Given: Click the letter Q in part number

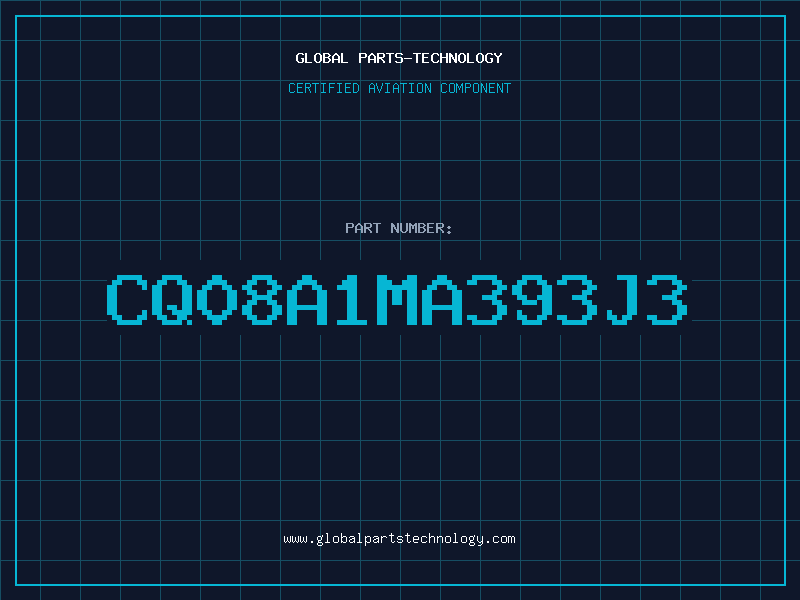Looking at the screenshot, I should (x=172, y=300).
